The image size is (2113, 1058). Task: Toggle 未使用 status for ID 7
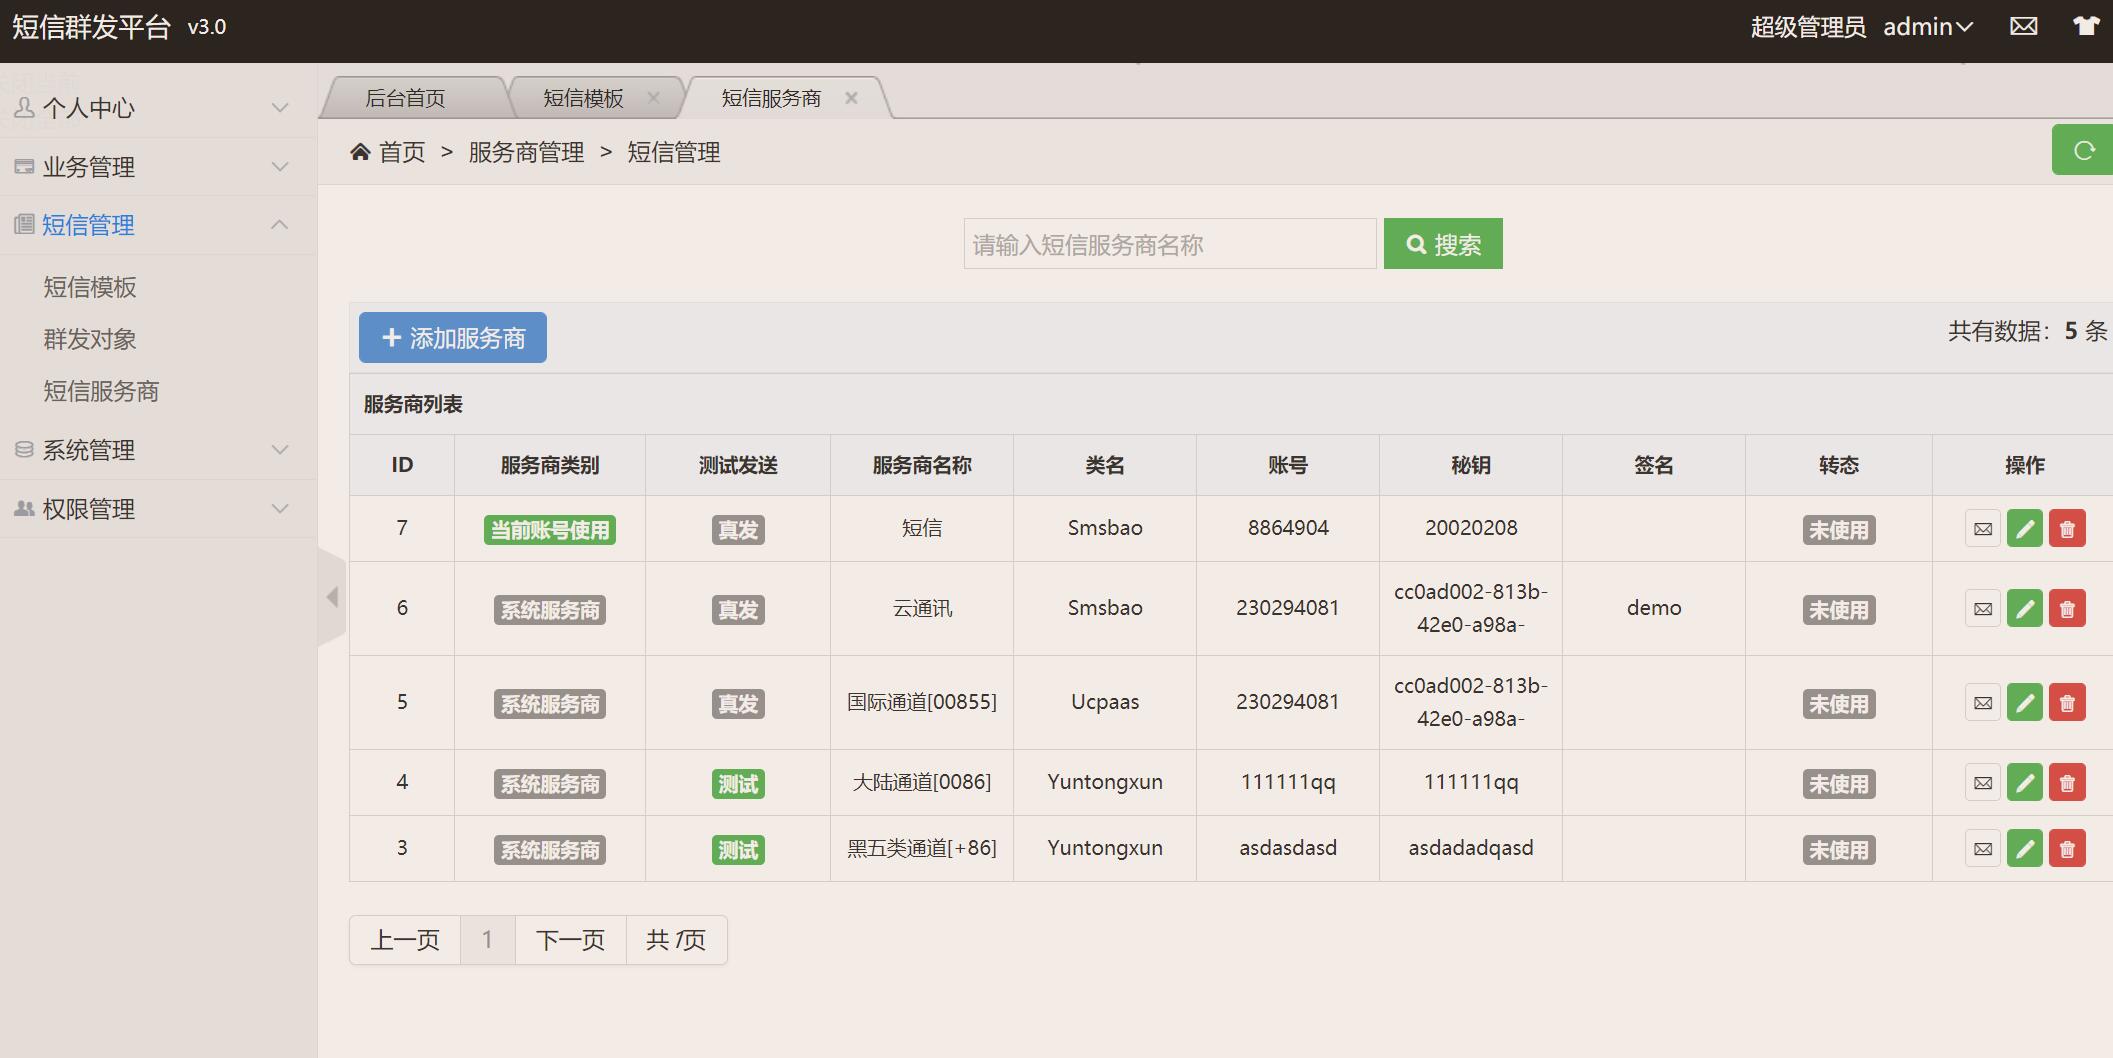1838,530
